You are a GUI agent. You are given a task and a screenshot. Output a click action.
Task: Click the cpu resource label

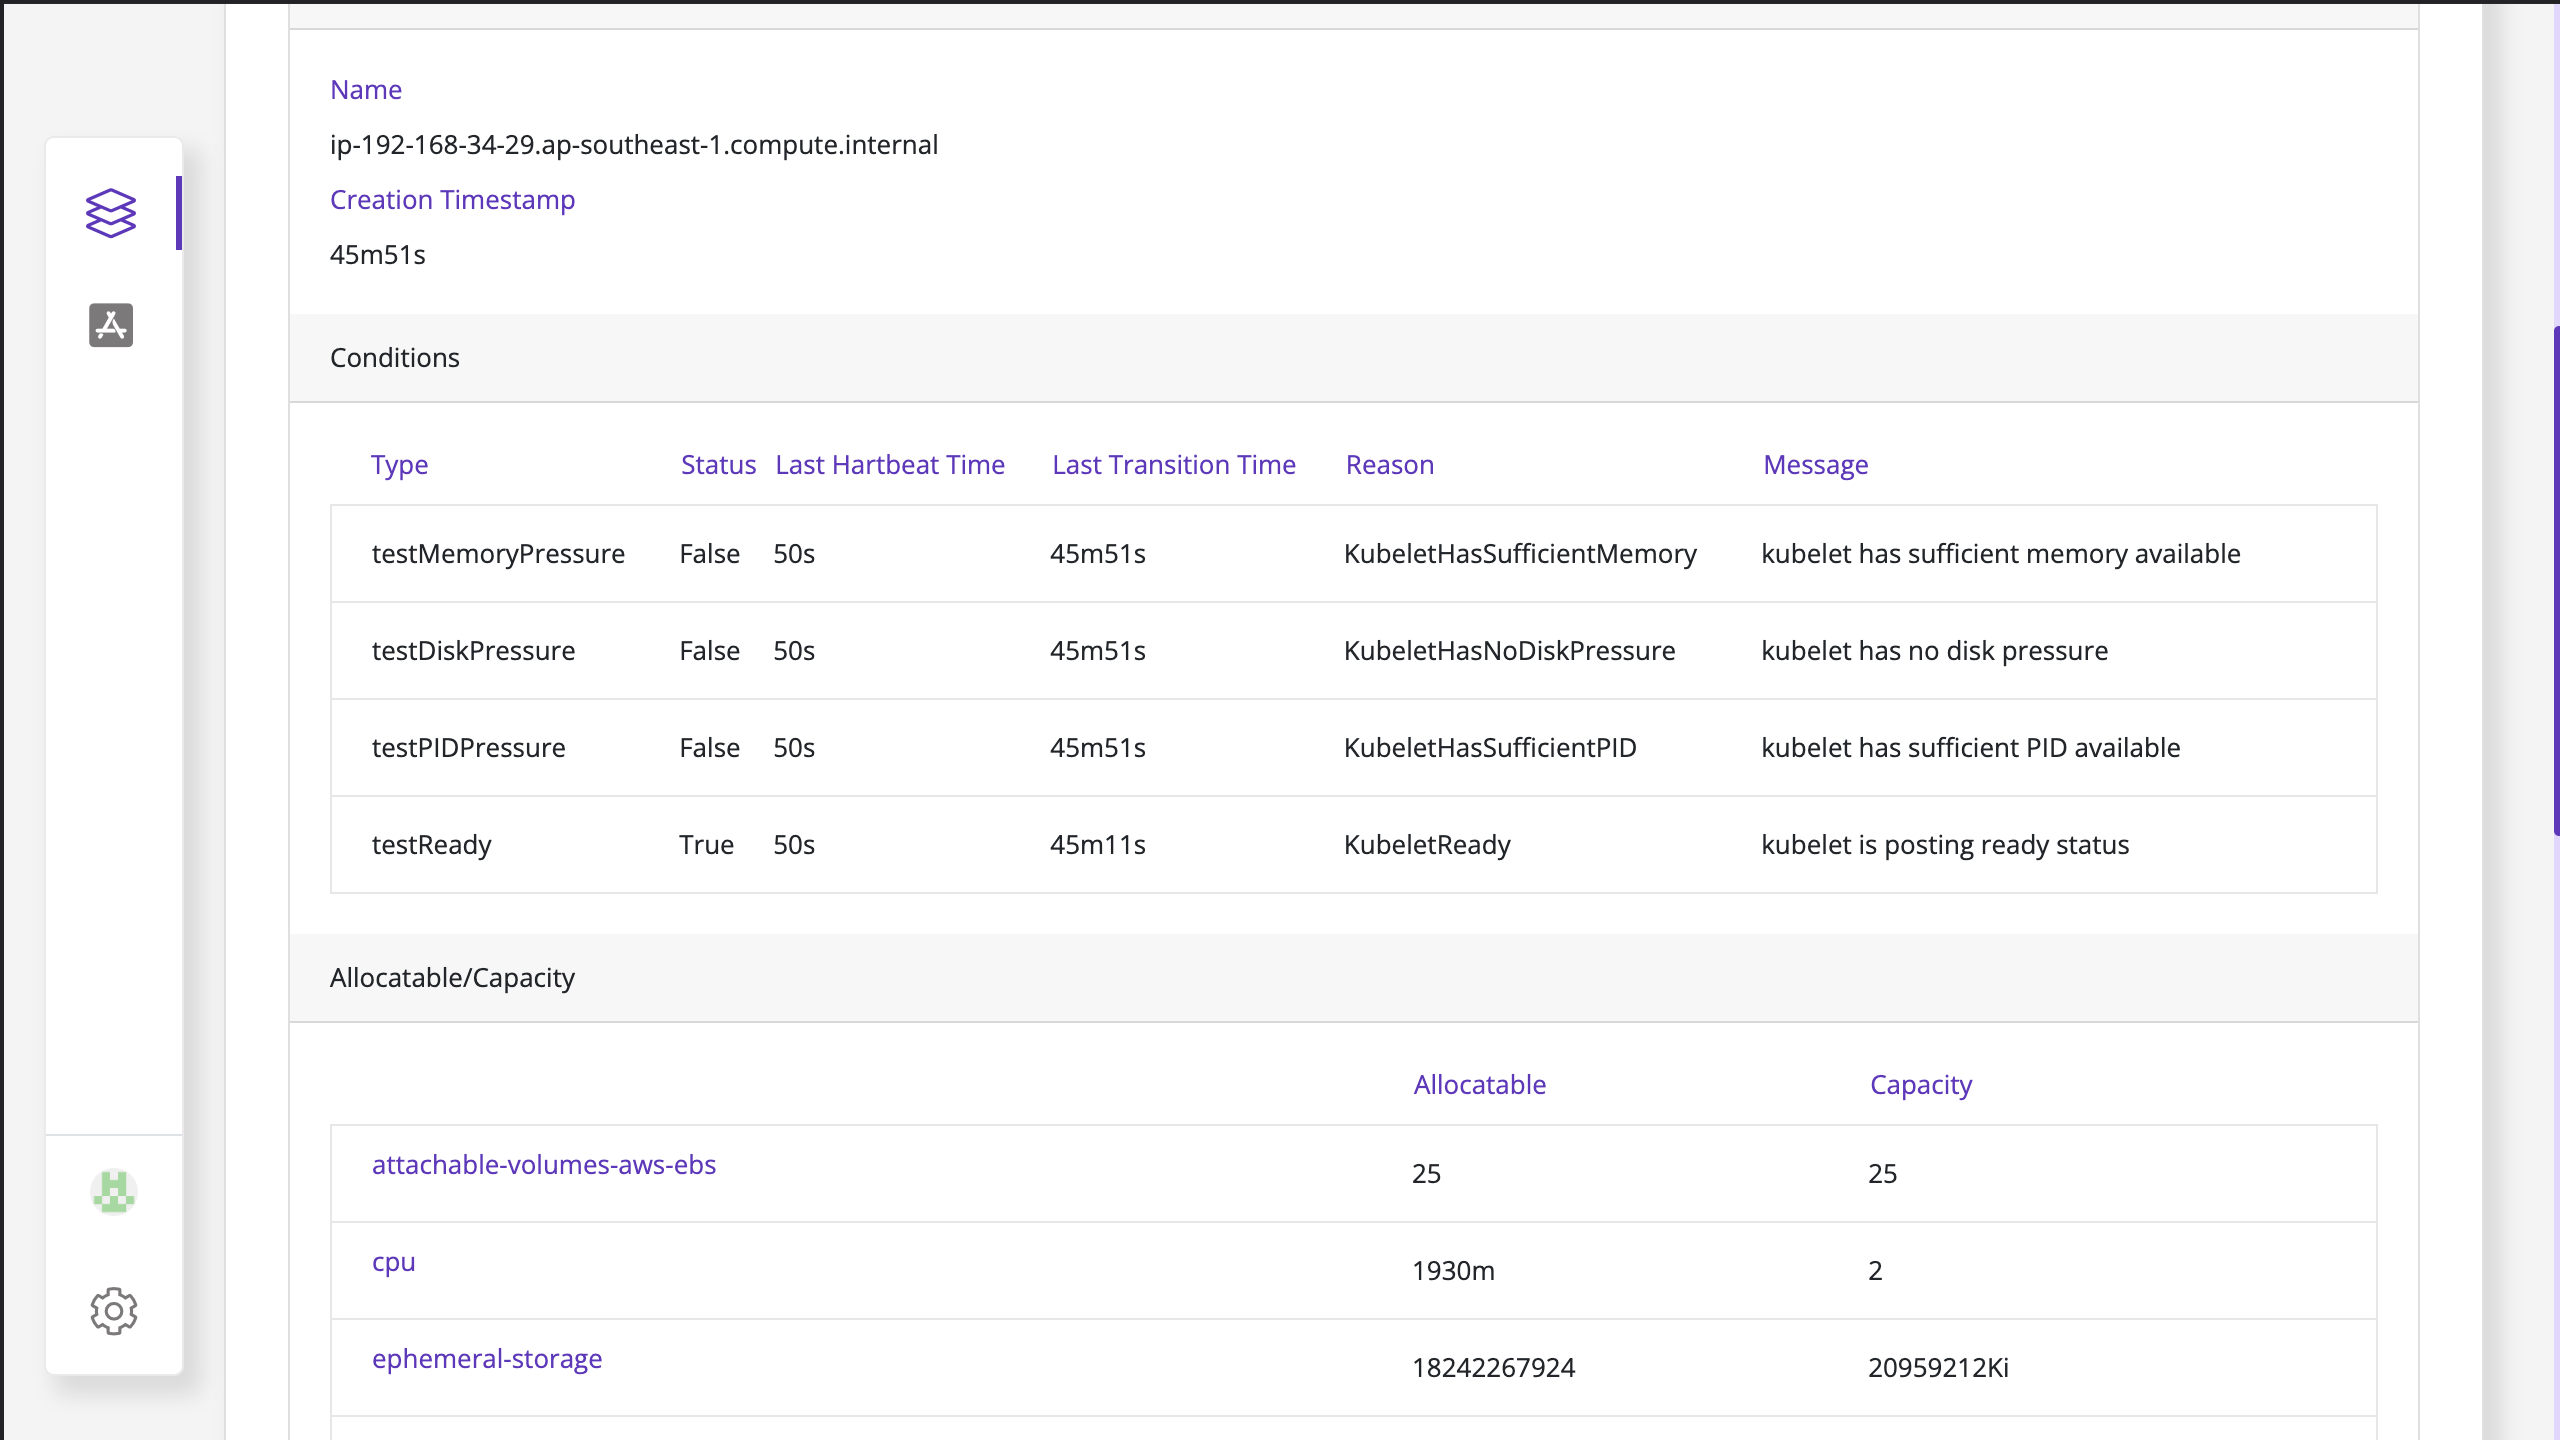pos(393,1262)
